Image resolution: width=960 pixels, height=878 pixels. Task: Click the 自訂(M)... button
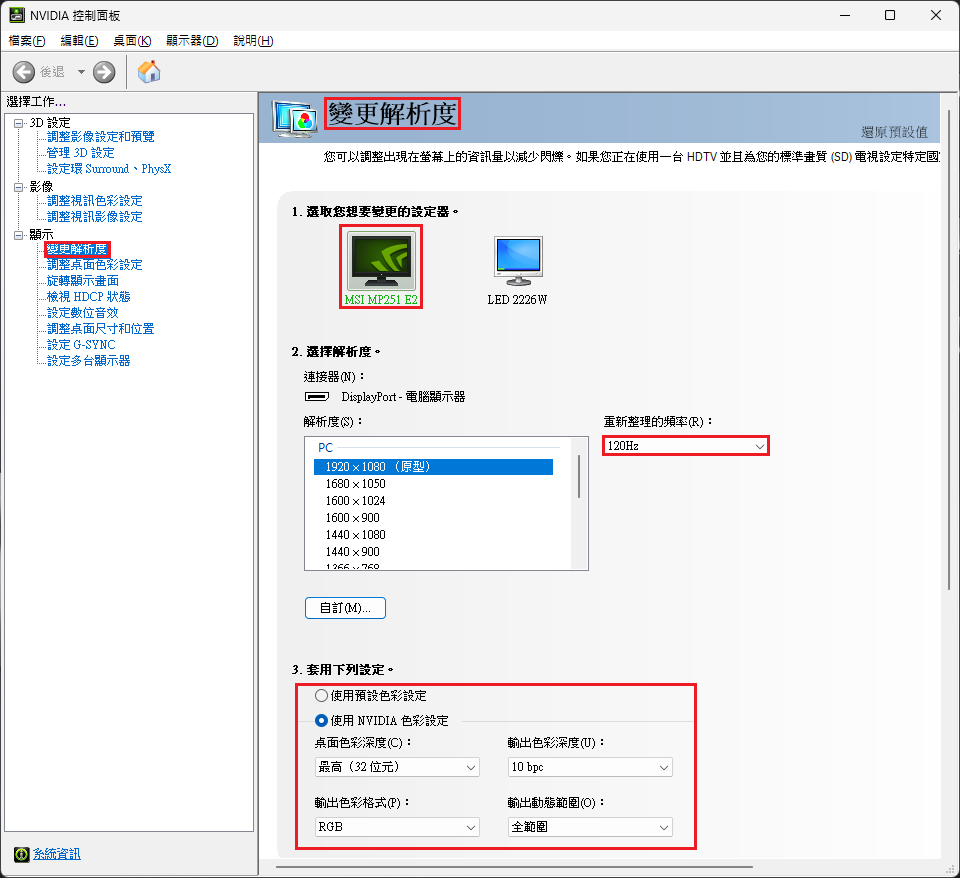[345, 608]
